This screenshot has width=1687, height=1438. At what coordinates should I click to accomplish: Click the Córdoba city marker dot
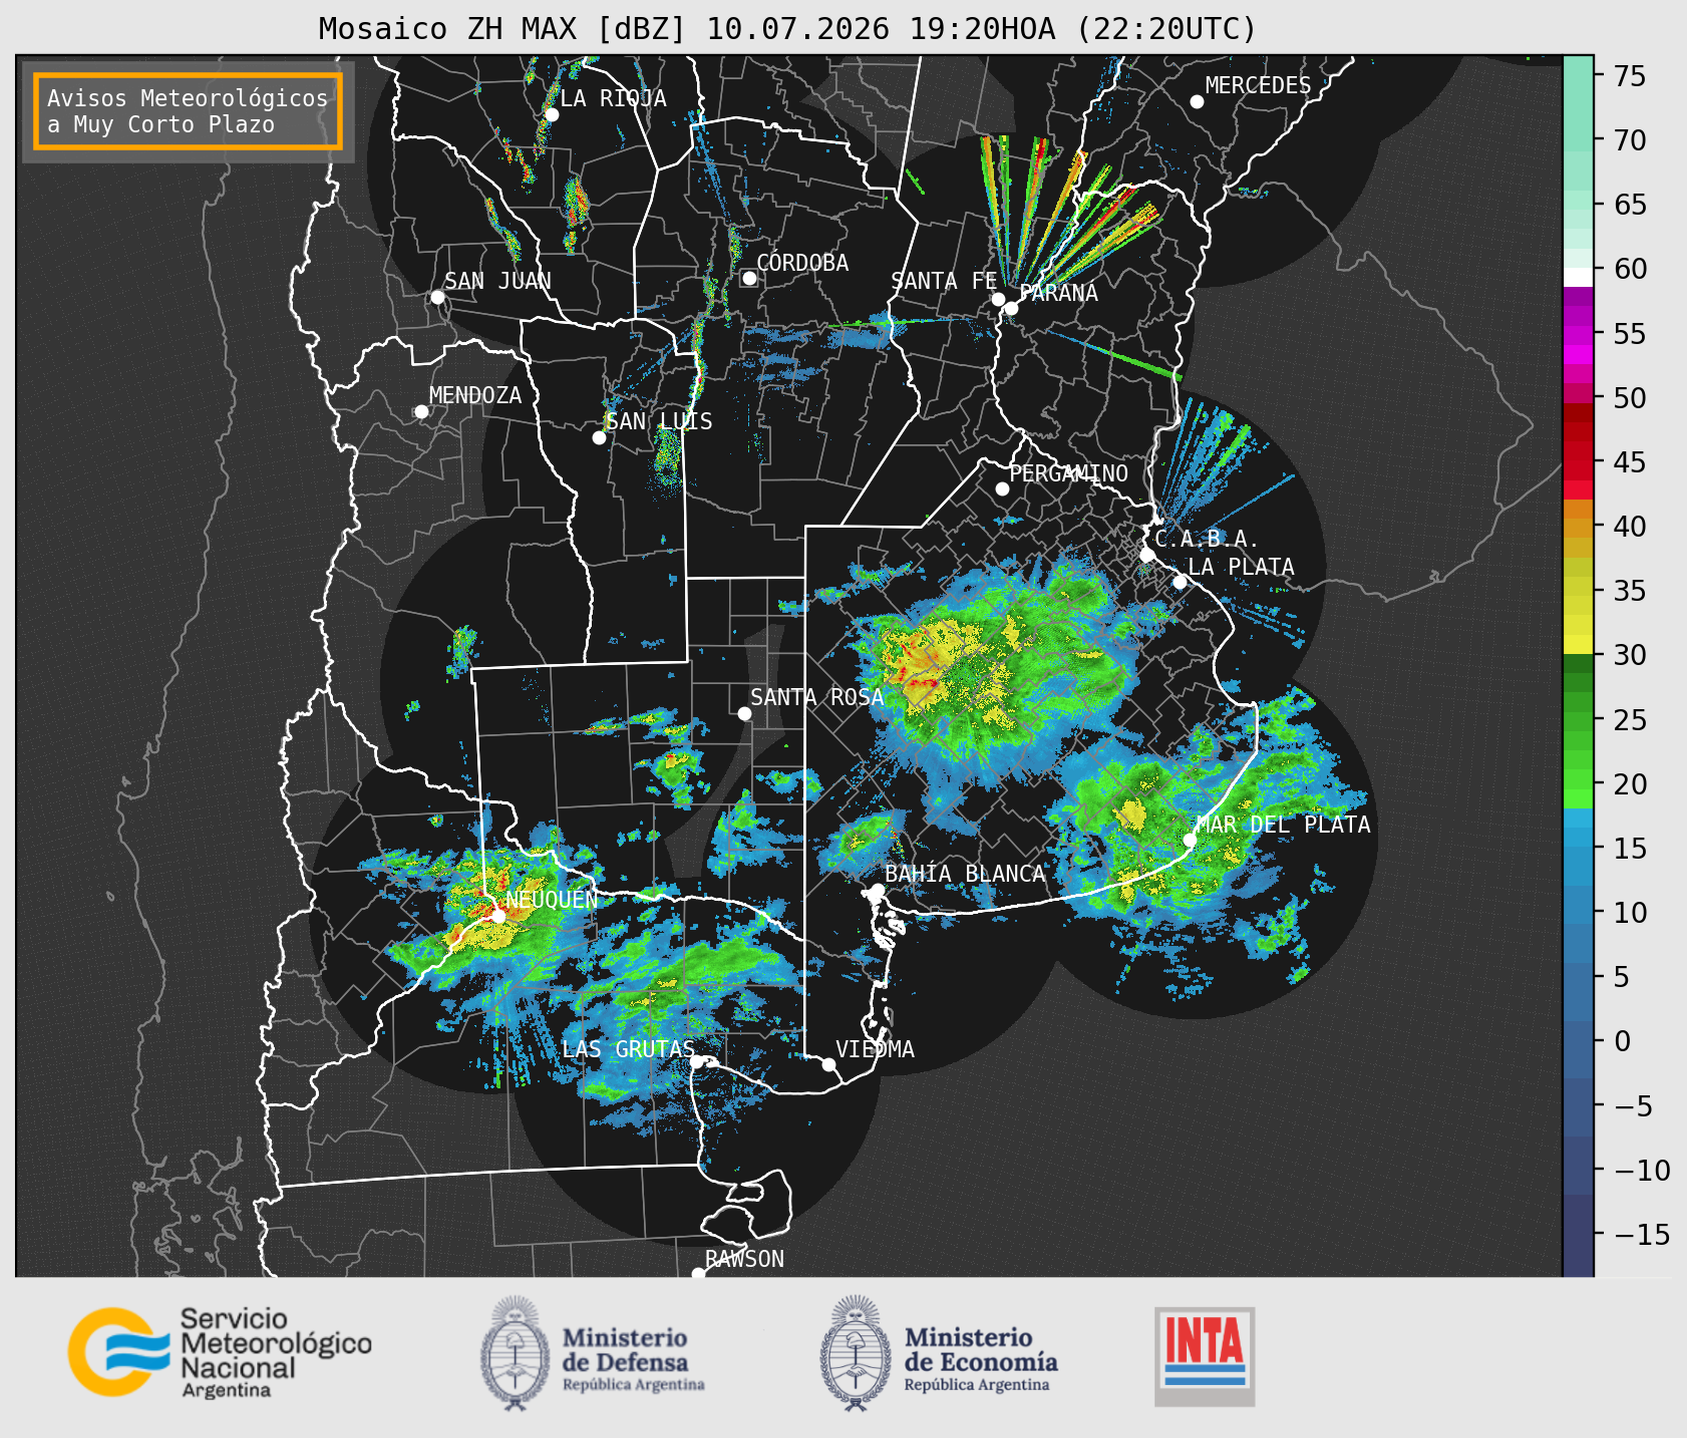click(x=749, y=278)
